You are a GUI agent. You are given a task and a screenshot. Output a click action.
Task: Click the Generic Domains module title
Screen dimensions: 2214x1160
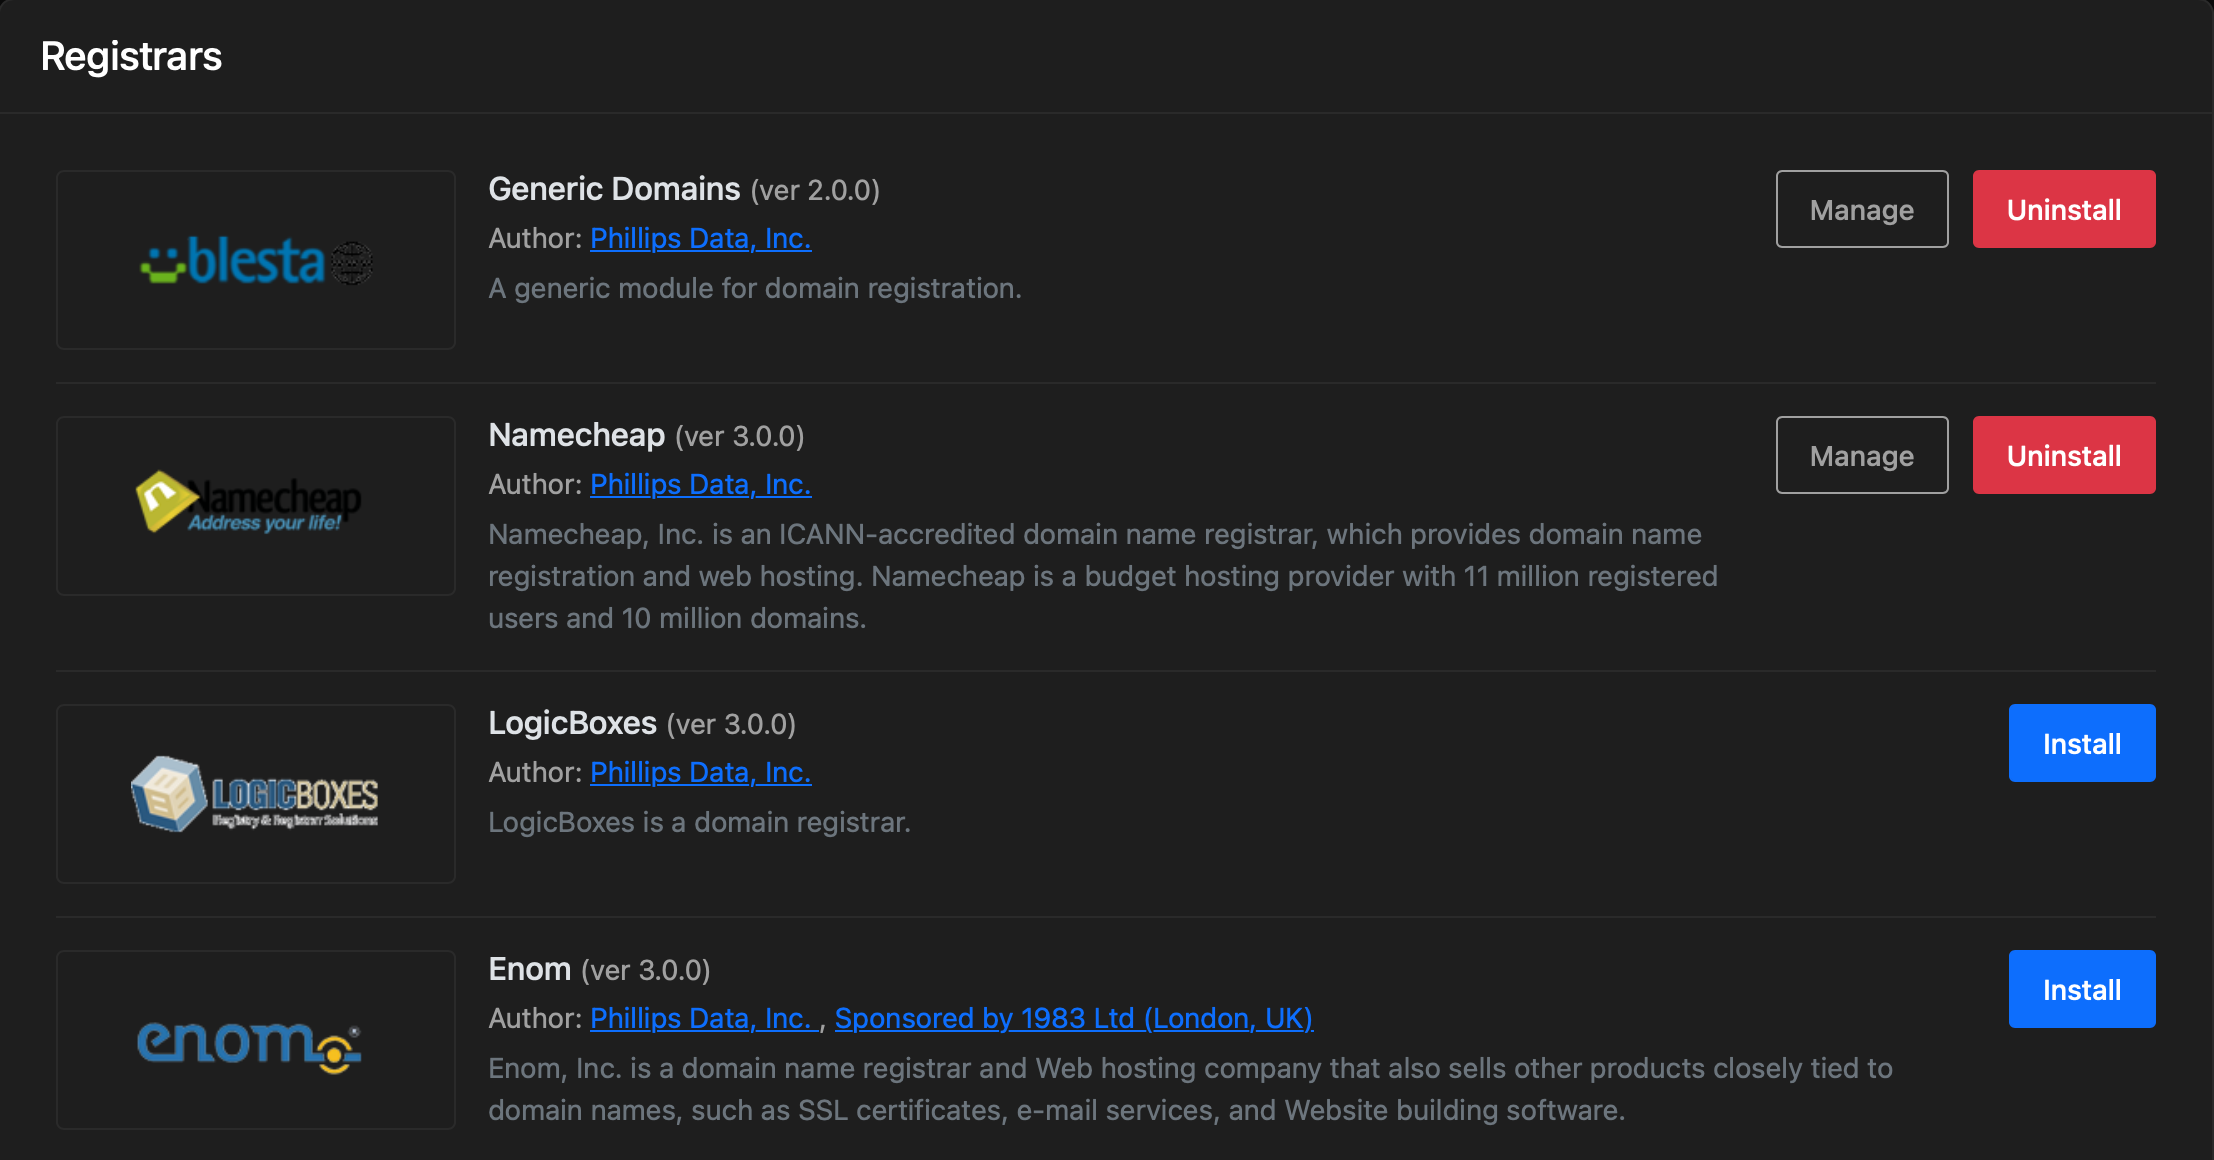(x=614, y=189)
